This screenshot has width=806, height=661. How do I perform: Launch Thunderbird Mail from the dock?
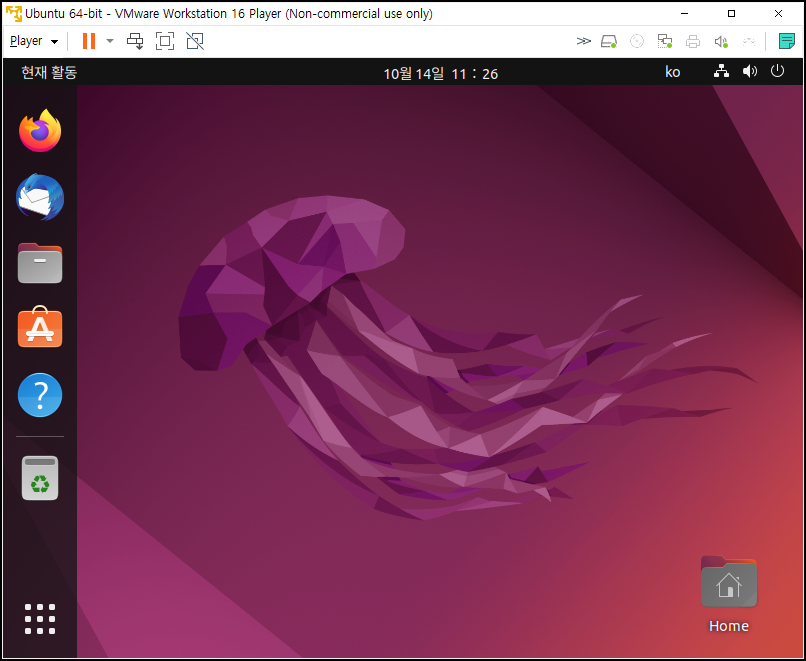click(40, 197)
